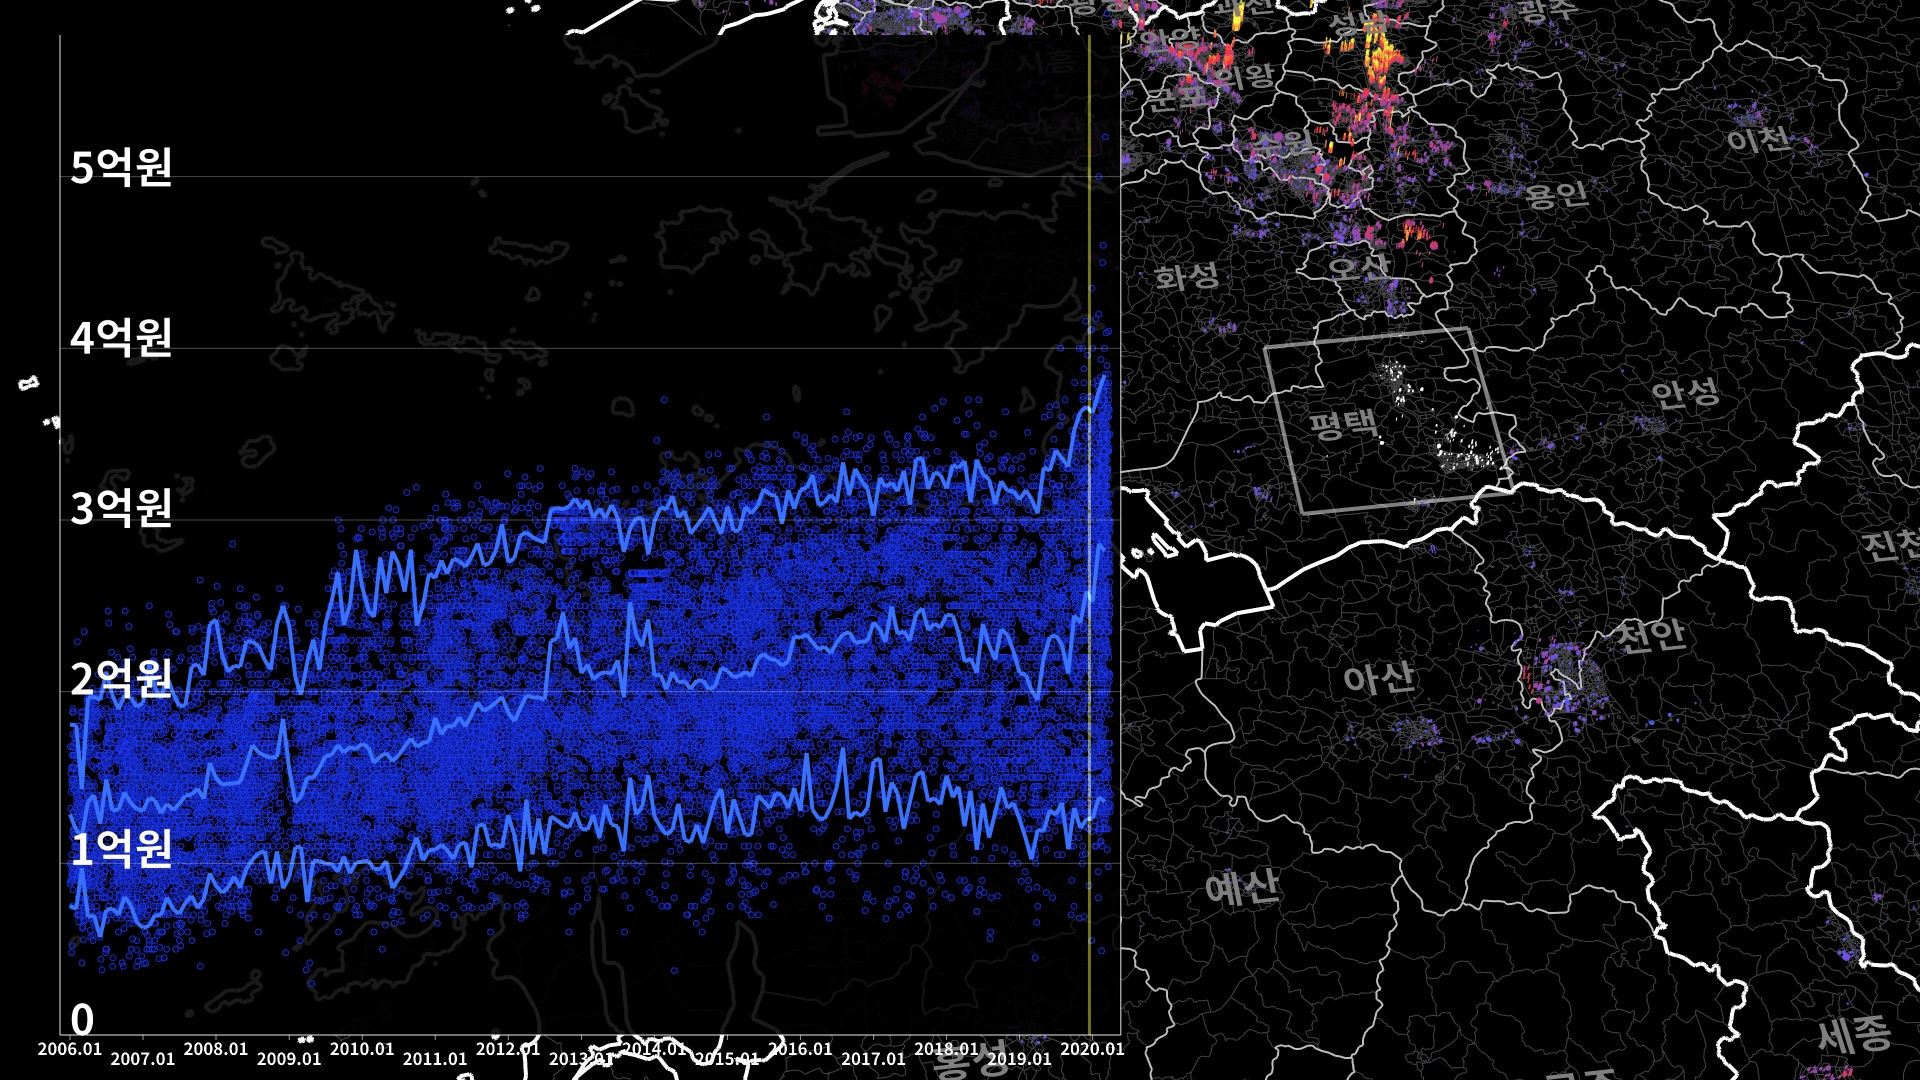The image size is (1920, 1080).
Task: Select the 안성 region label
Action: (1685, 393)
